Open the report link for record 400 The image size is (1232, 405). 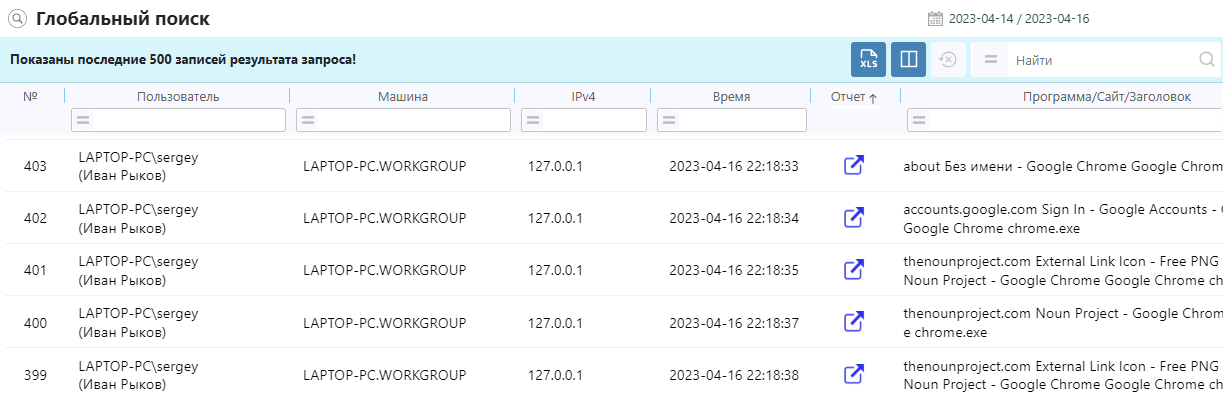pyautogui.click(x=854, y=322)
